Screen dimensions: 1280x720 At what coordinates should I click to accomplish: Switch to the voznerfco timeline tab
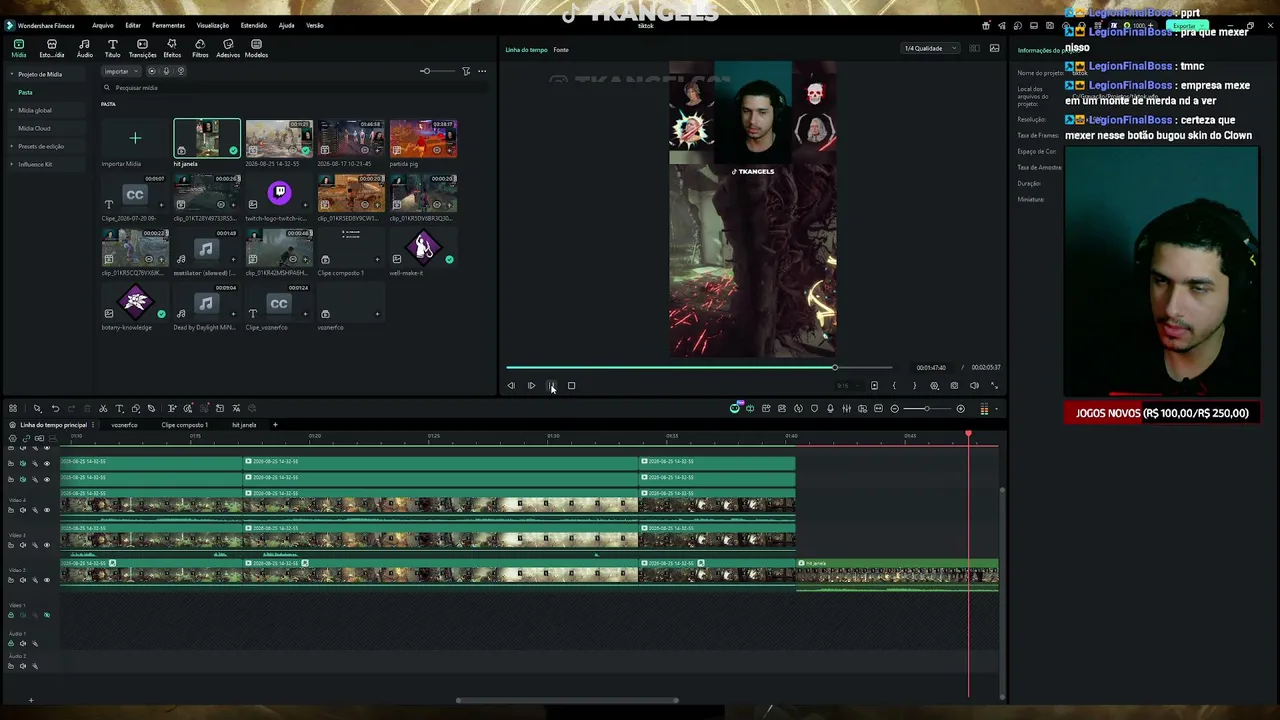click(124, 425)
